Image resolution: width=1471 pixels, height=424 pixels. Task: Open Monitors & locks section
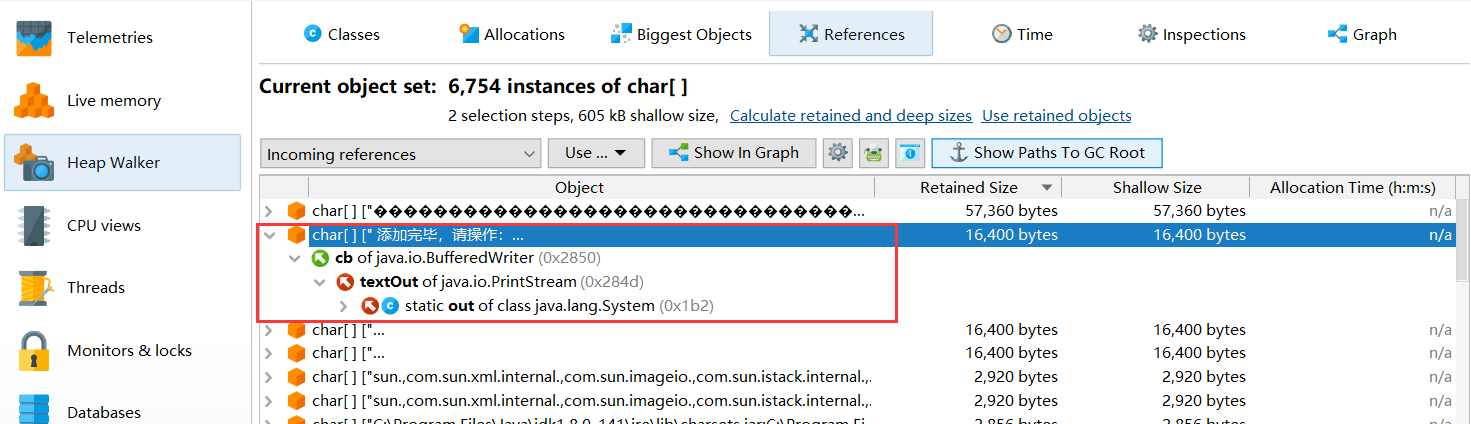(x=122, y=350)
